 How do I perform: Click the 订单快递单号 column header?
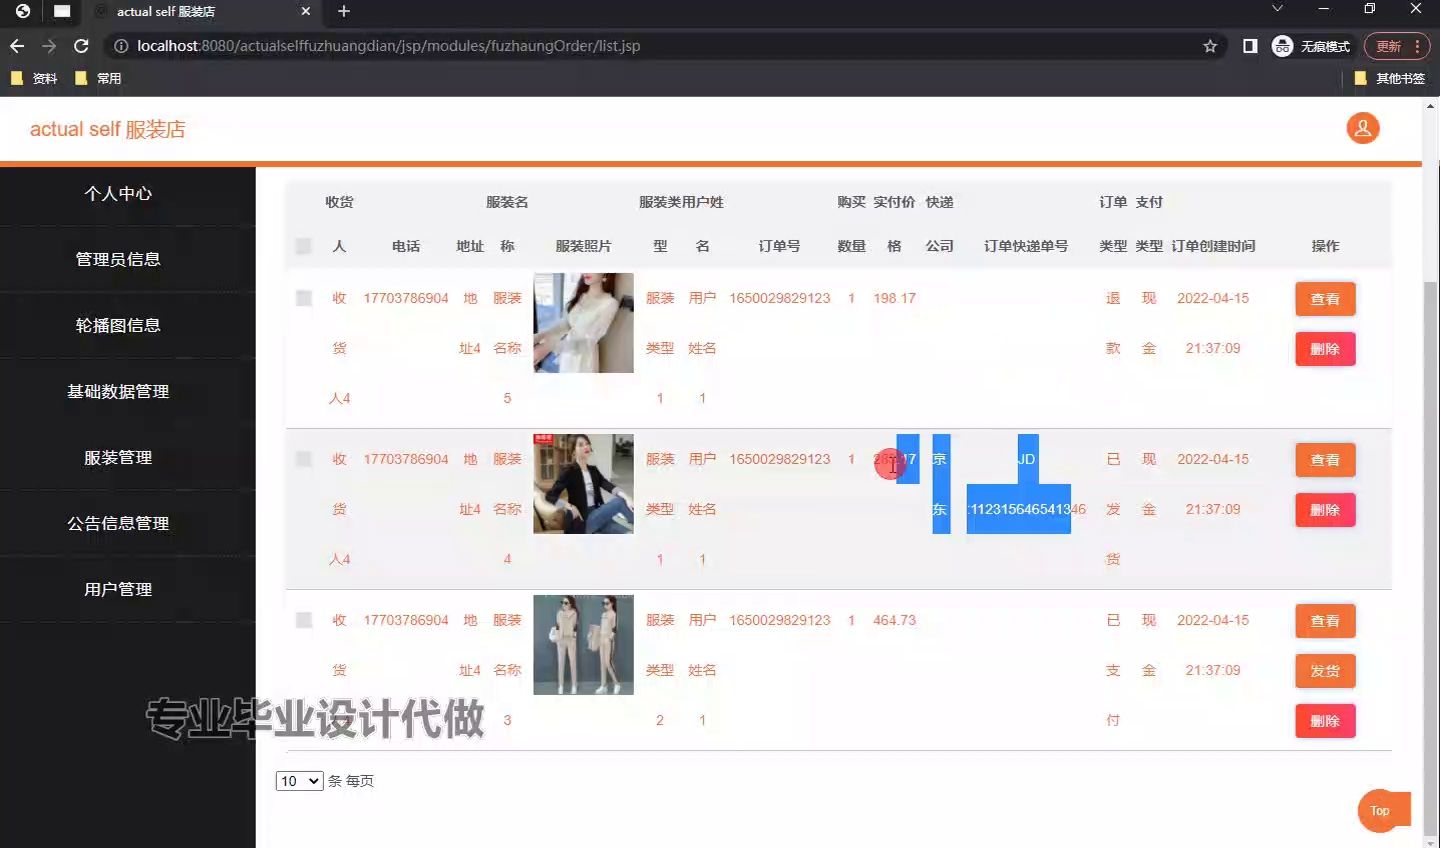tap(1026, 246)
